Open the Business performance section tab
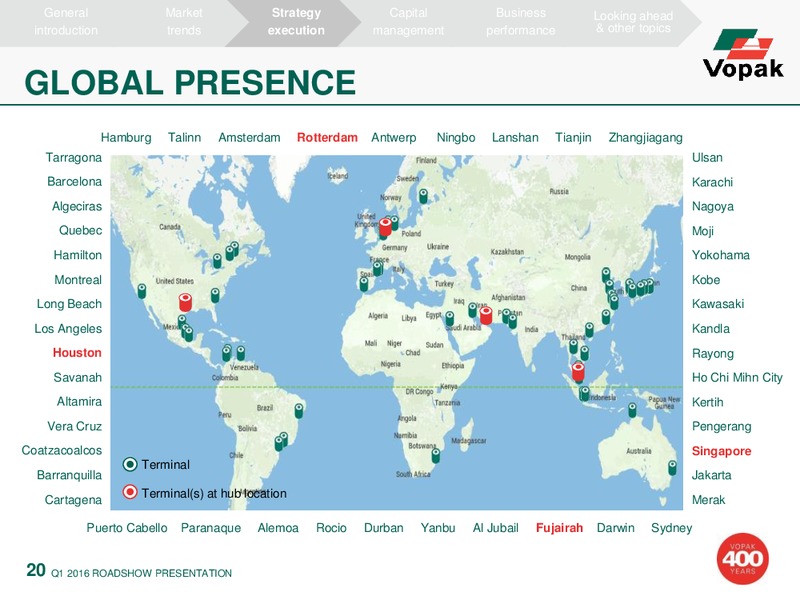This screenshot has width=800, height=600. [x=520, y=21]
